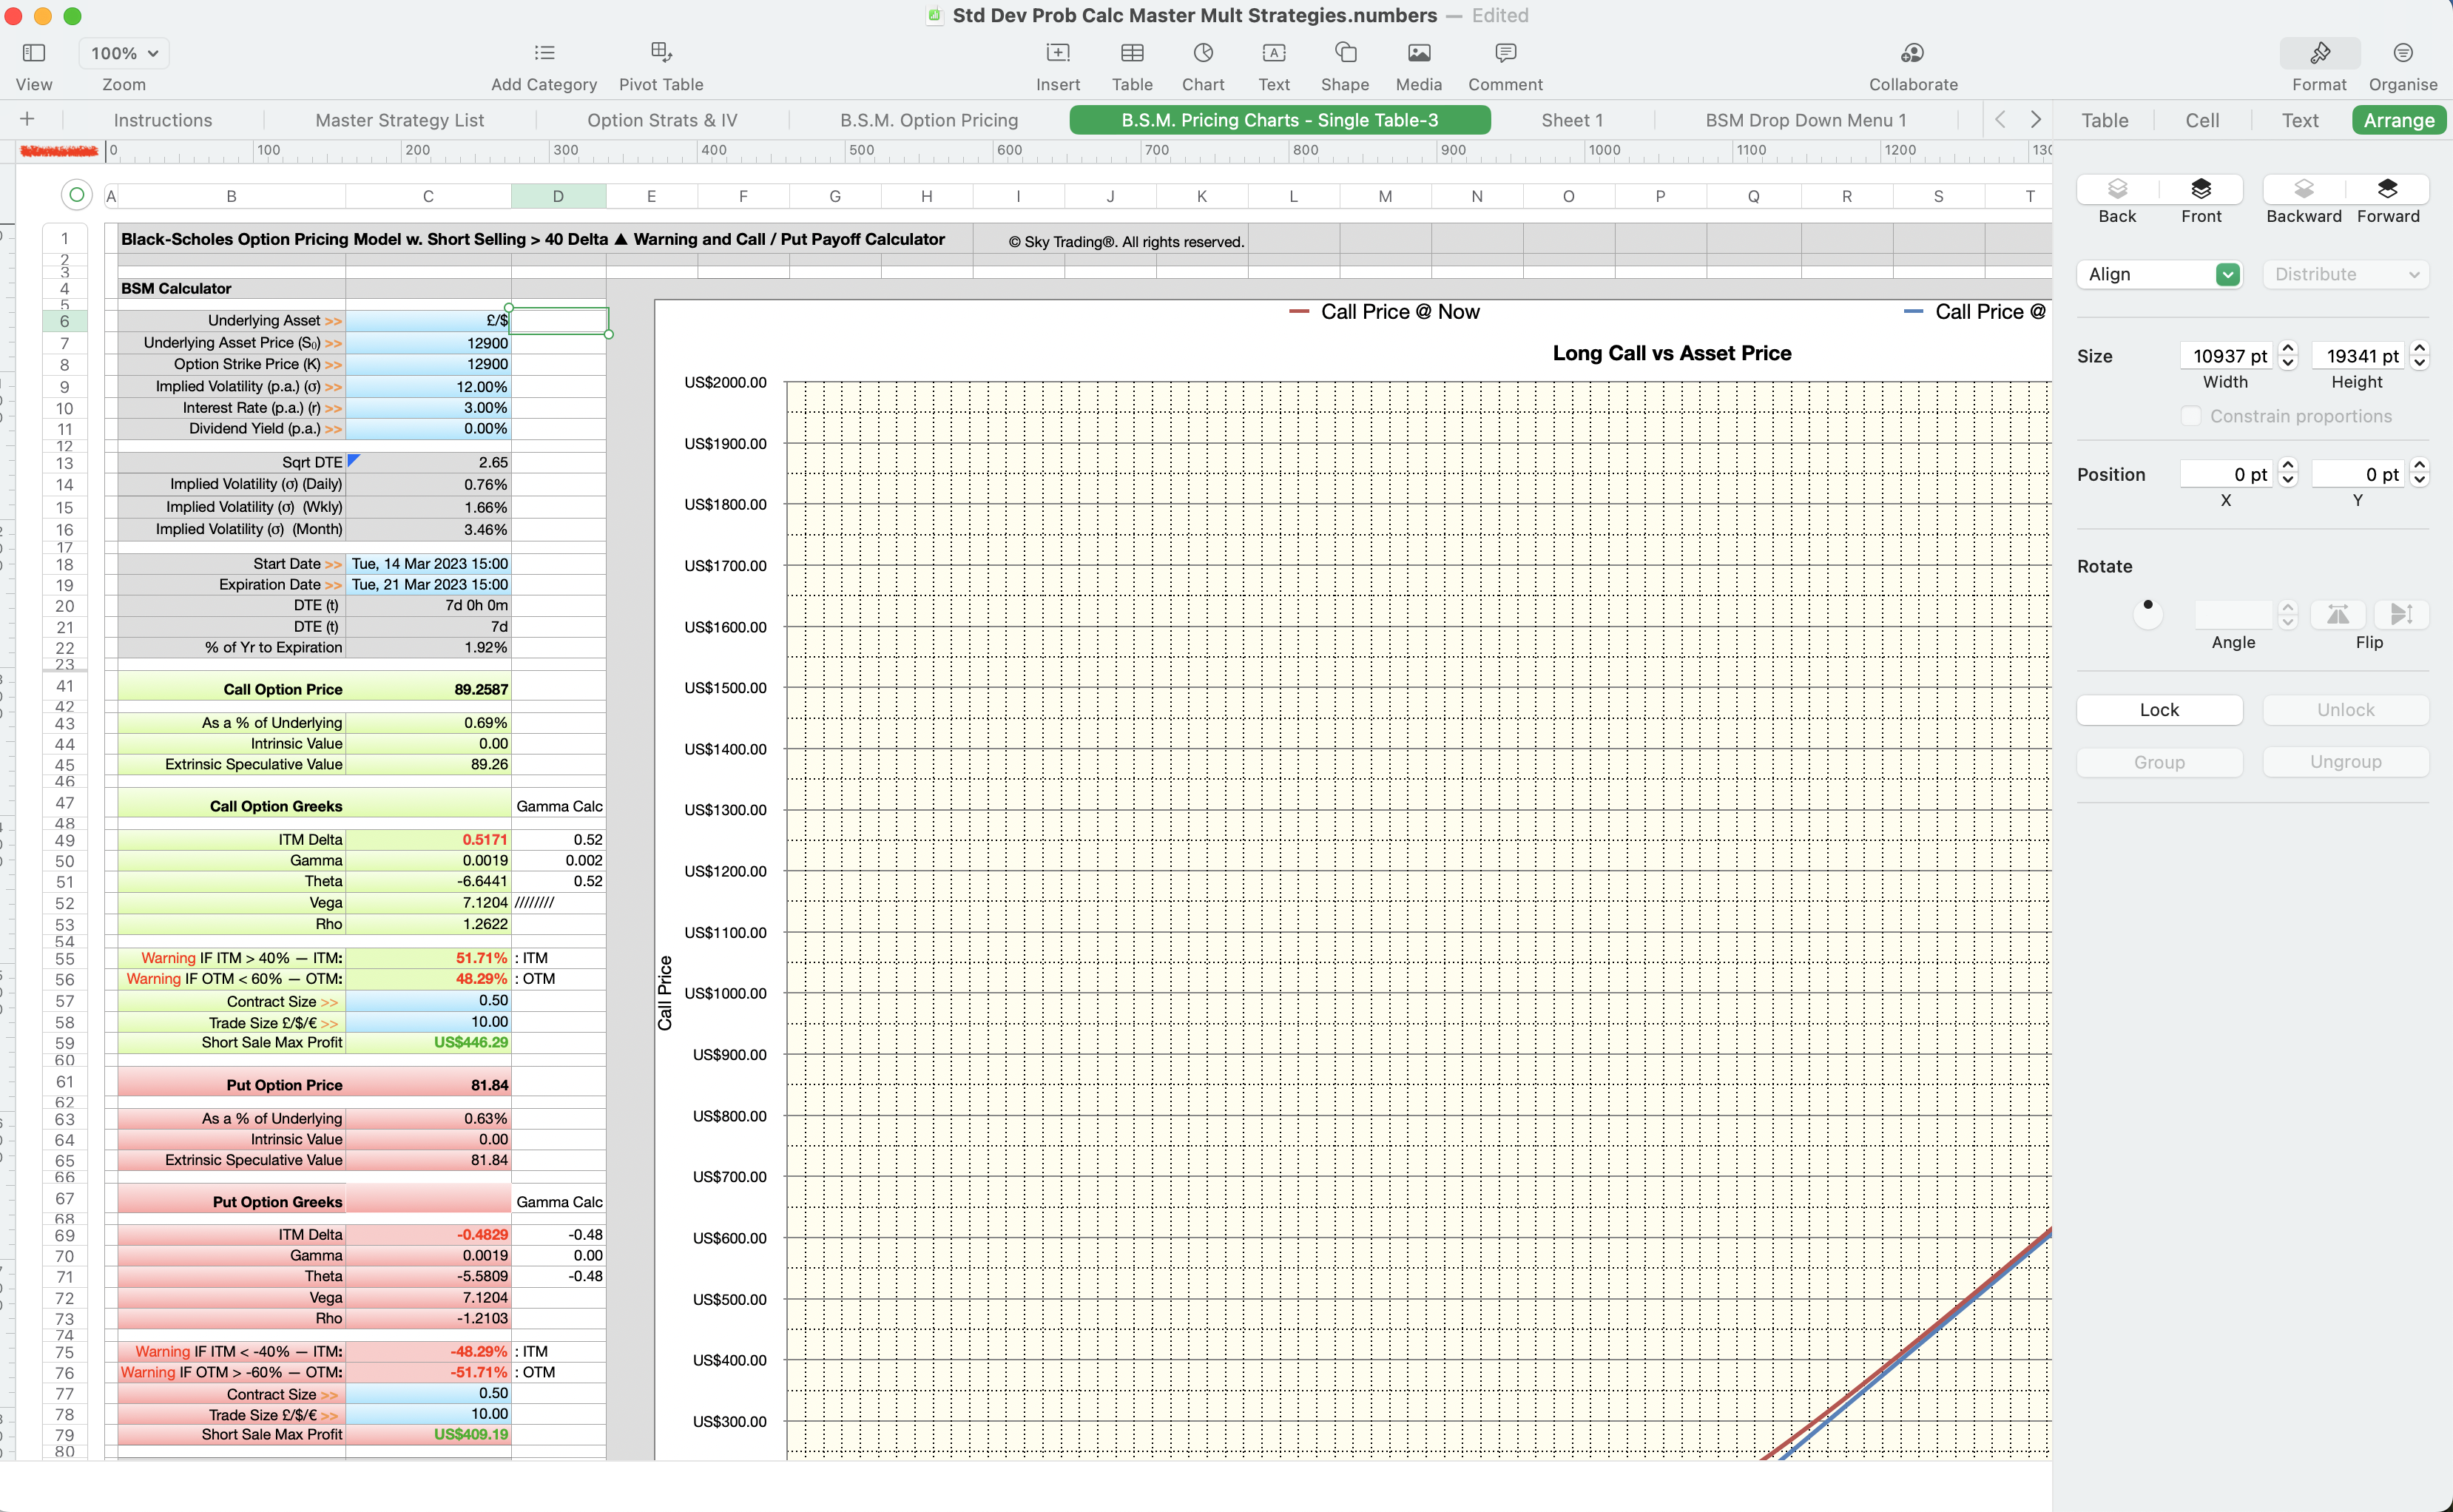Image resolution: width=2453 pixels, height=1512 pixels.
Task: Toggle the Format sidebar button
Action: tap(2319, 53)
